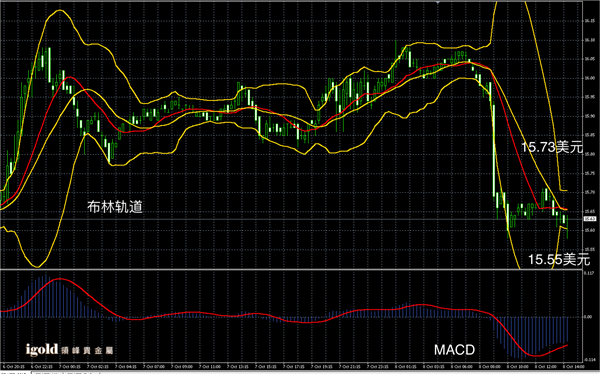Click the 7 Oct 09:00 time axis label
The image size is (600, 374).
coord(182,367)
